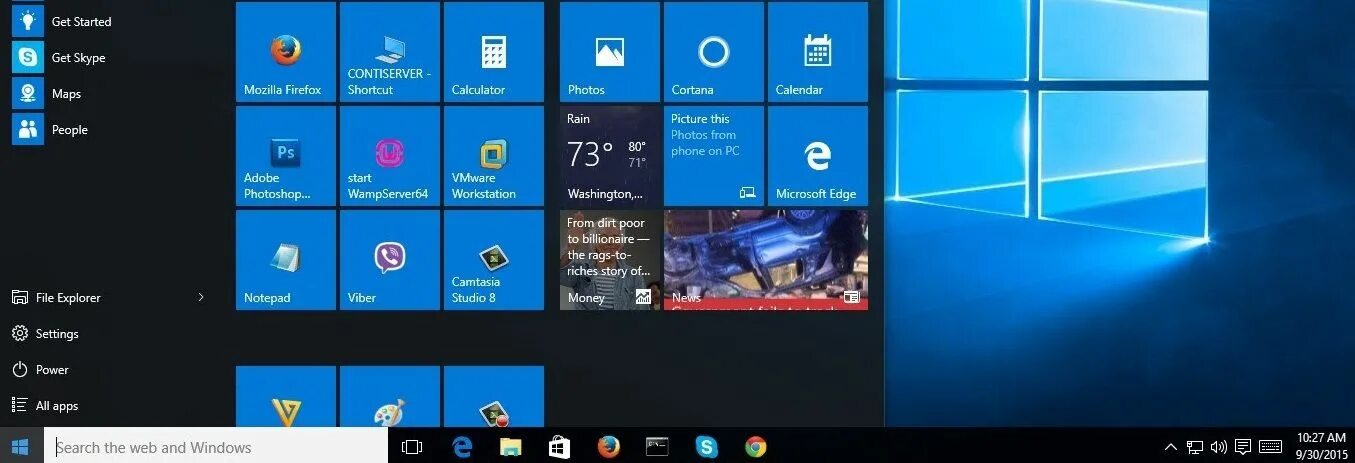Open Skype from the taskbar

[707, 447]
